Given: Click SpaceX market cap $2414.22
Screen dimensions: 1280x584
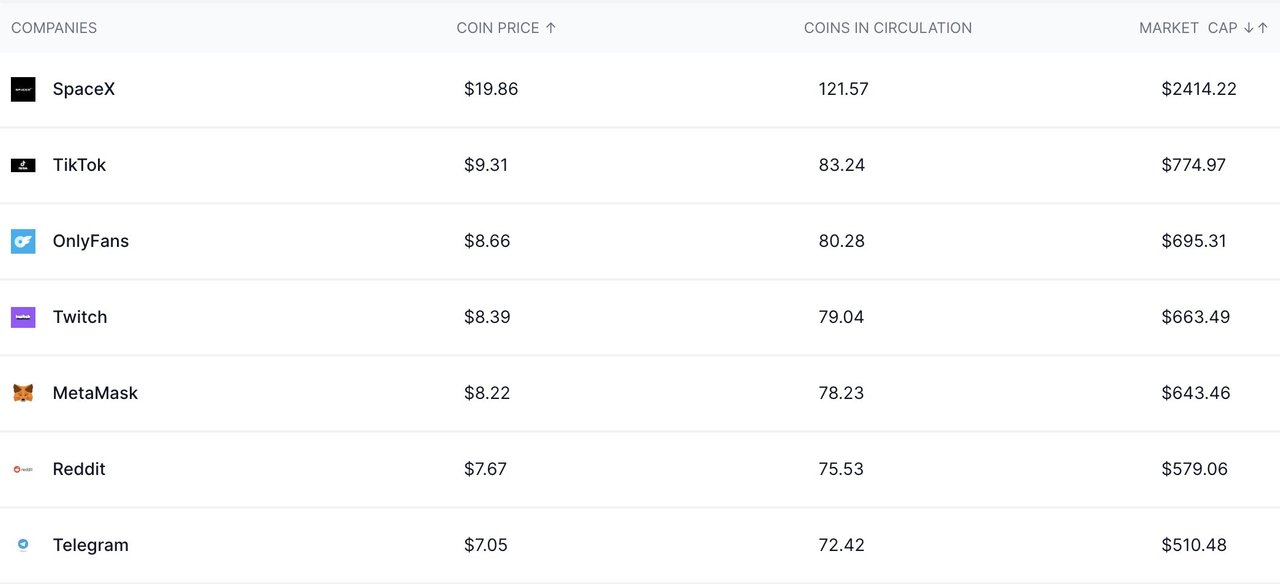Looking at the screenshot, I should tap(1199, 89).
